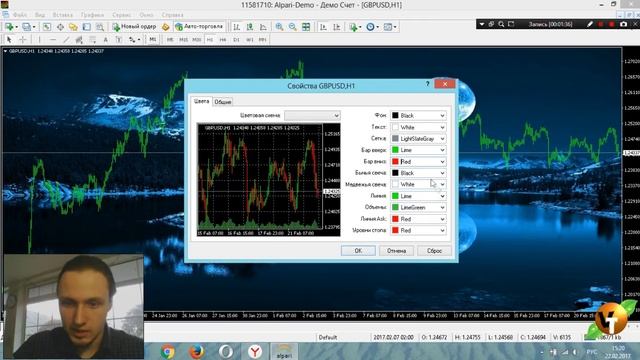Open the Navigator star-folder icon
The height and width of the screenshot is (360, 640).
73,27
